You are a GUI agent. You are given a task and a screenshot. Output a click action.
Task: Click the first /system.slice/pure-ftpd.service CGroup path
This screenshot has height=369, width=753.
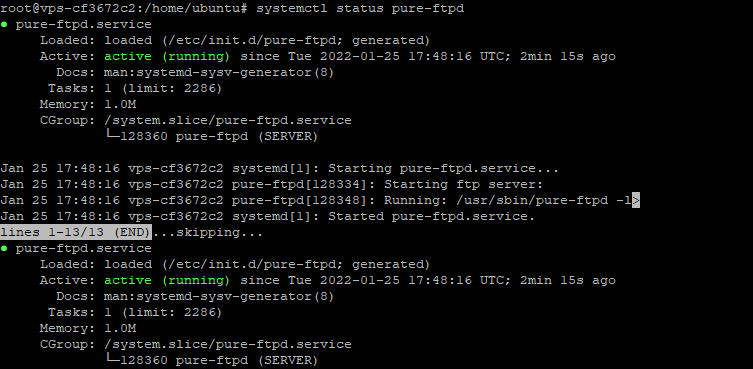coord(228,121)
